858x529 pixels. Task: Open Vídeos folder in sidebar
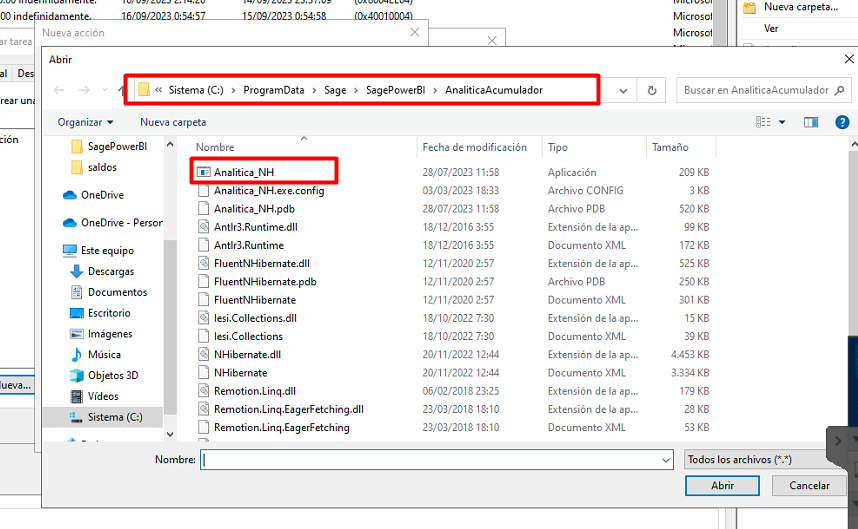(x=95, y=396)
